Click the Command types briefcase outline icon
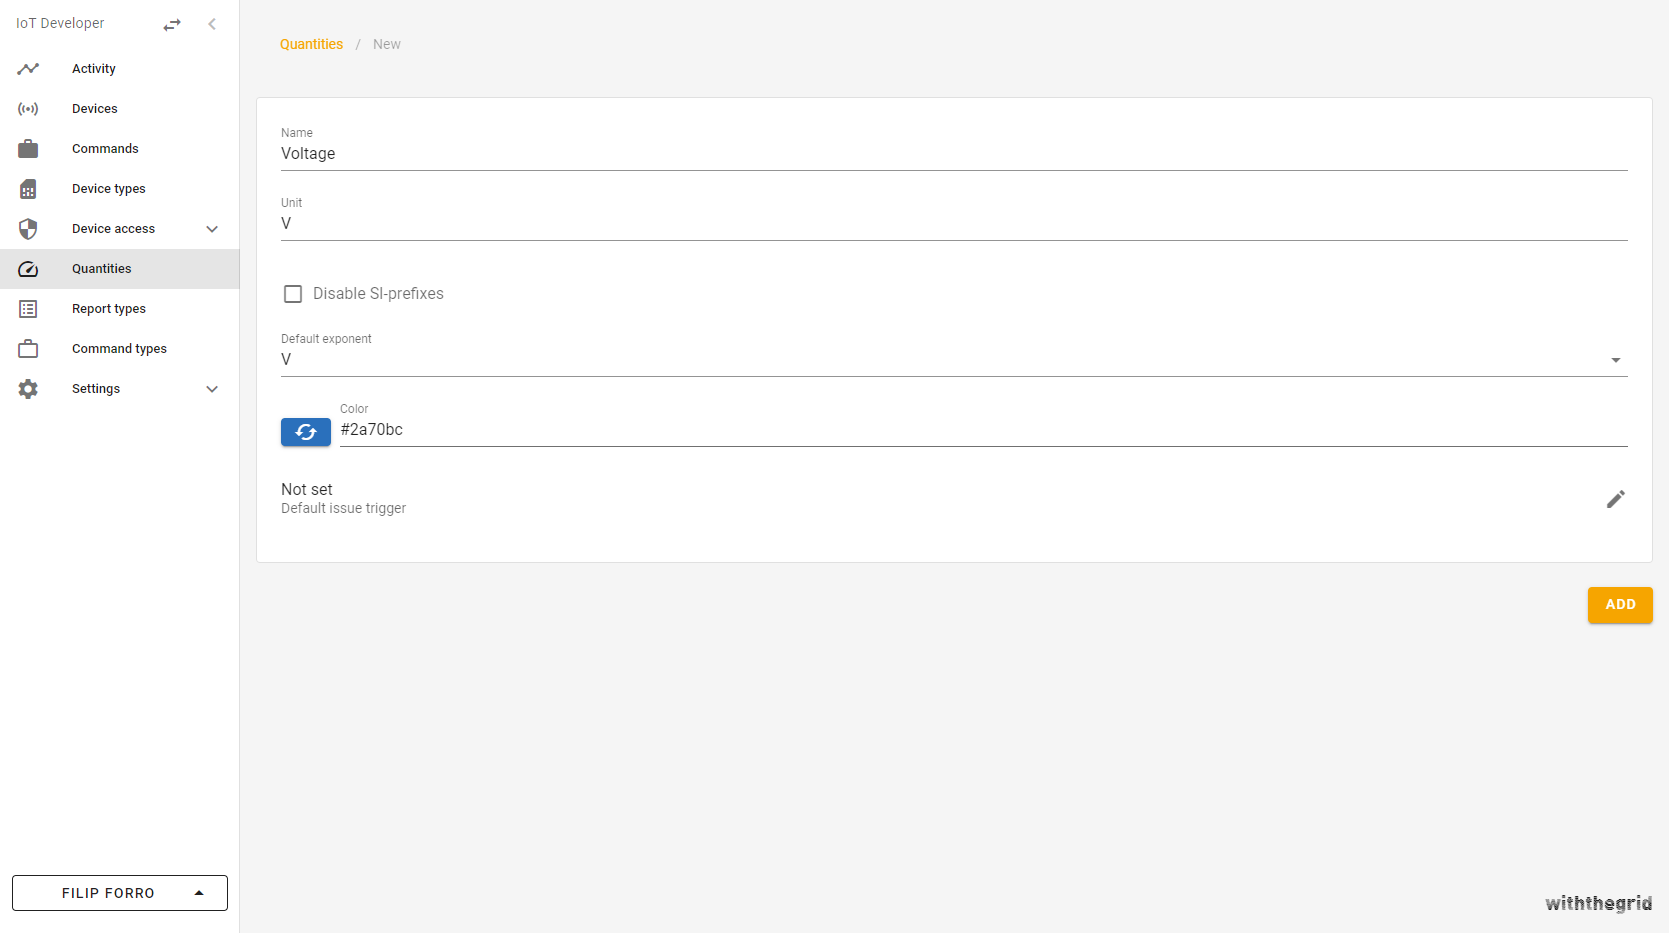Screen dimensions: 1669x933 [x=28, y=349]
